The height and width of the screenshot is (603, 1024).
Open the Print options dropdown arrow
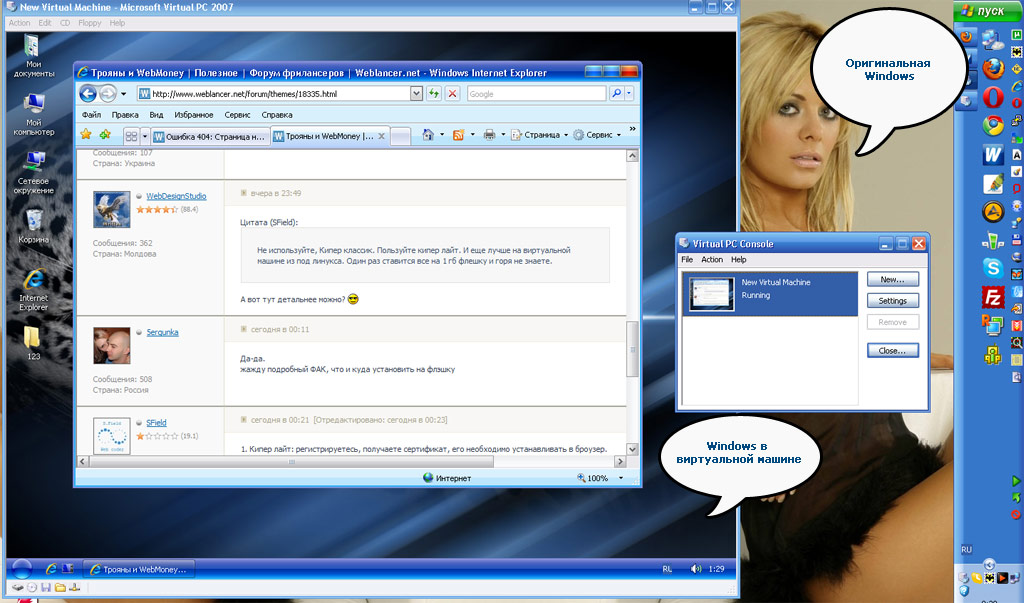click(x=503, y=135)
